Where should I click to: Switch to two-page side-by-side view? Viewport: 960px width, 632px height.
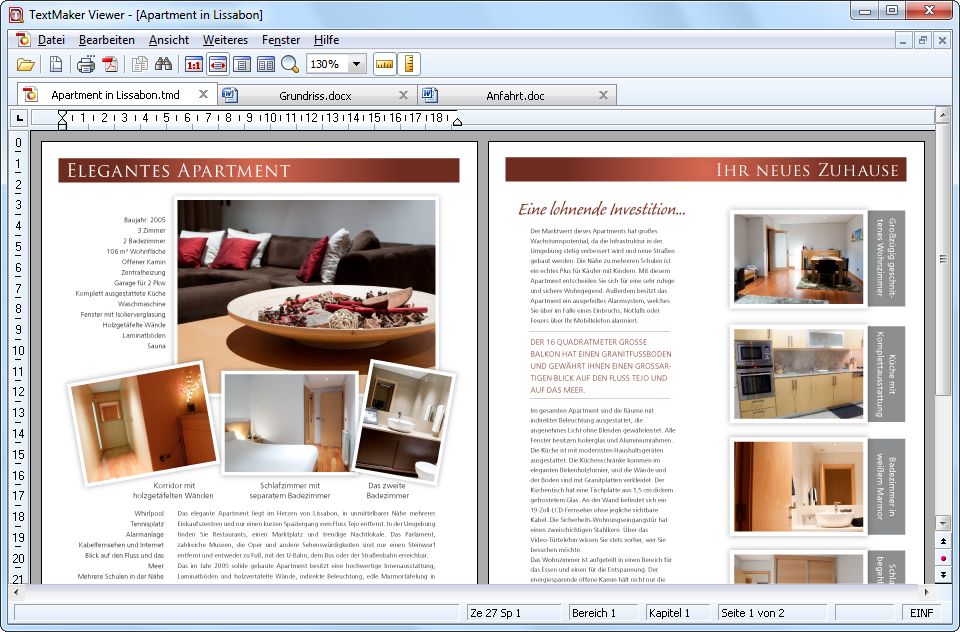(266, 64)
